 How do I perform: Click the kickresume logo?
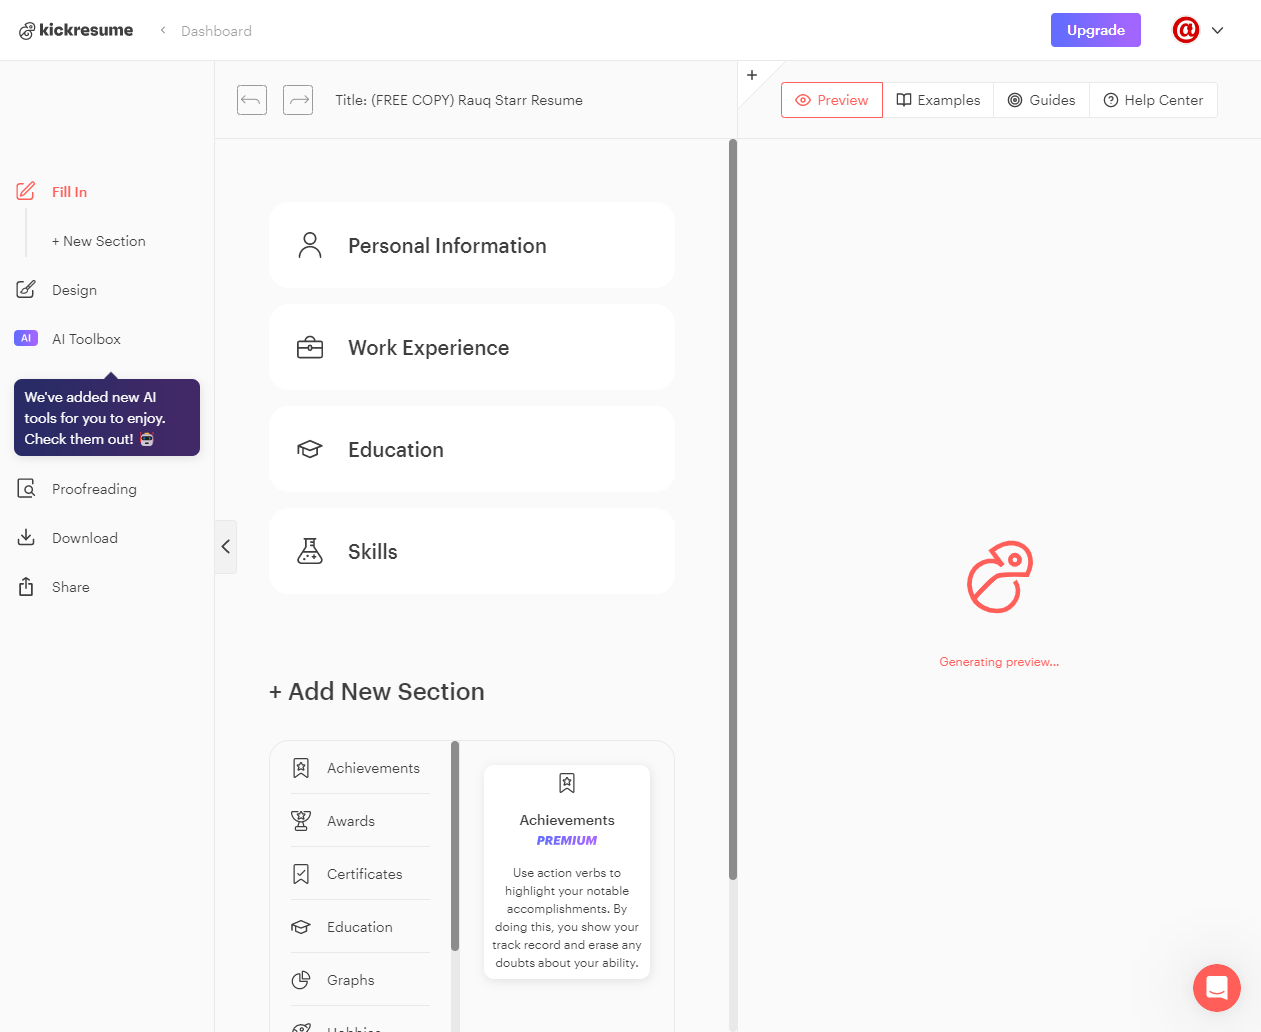click(x=76, y=30)
